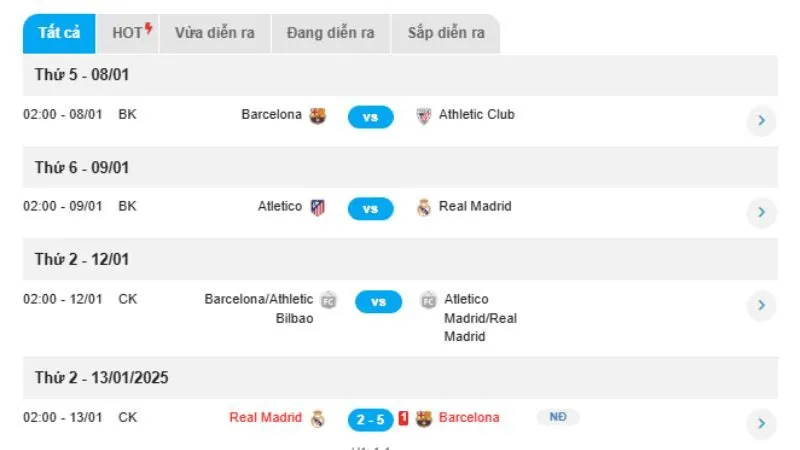
Task: Switch to the Đang diễn ra tab
Action: click(330, 33)
